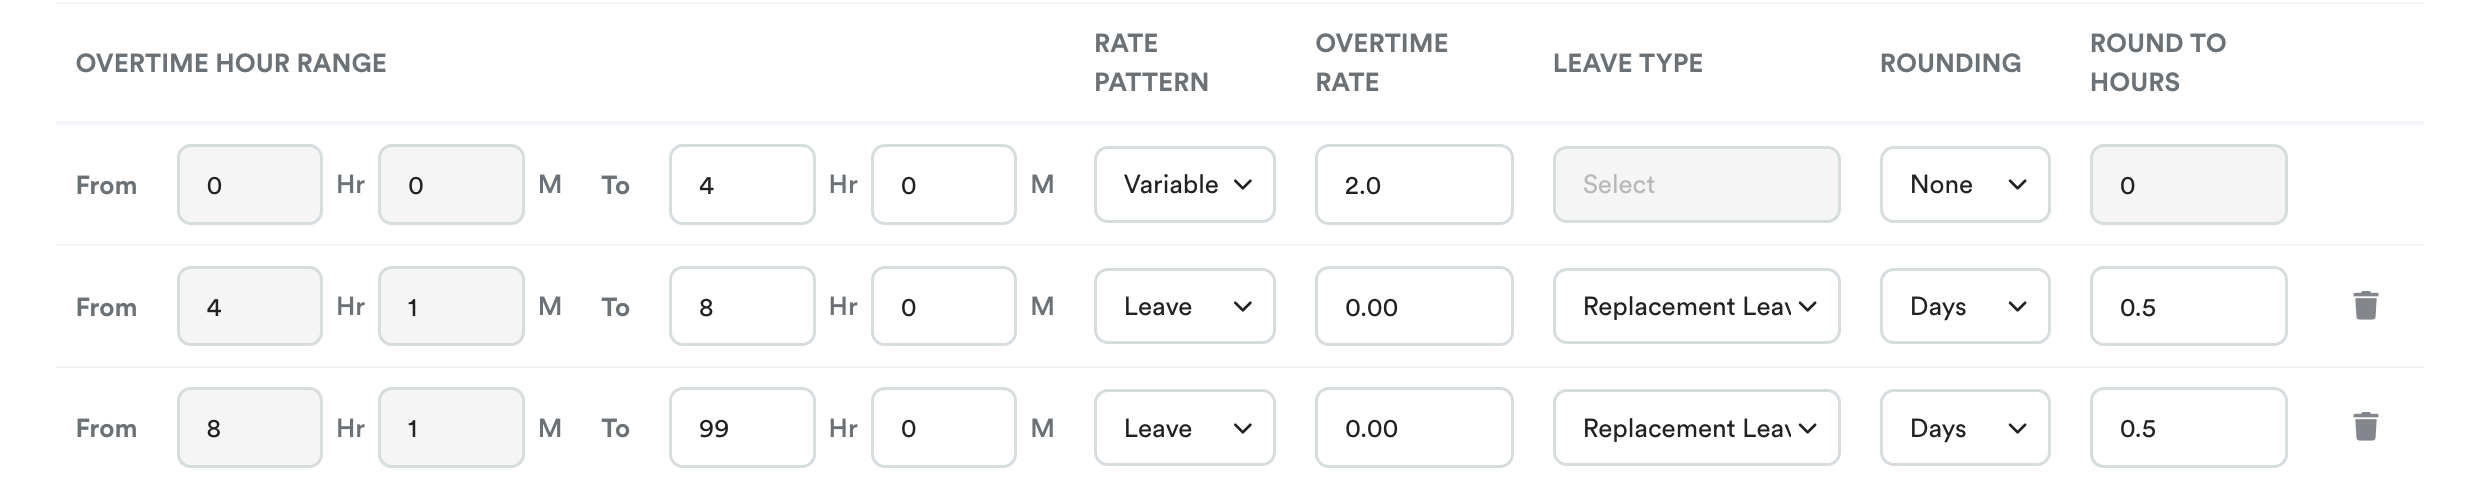Screen dimensions: 2476x498
Task: Open the Variable rate pattern dropdown
Action: tap(1184, 185)
